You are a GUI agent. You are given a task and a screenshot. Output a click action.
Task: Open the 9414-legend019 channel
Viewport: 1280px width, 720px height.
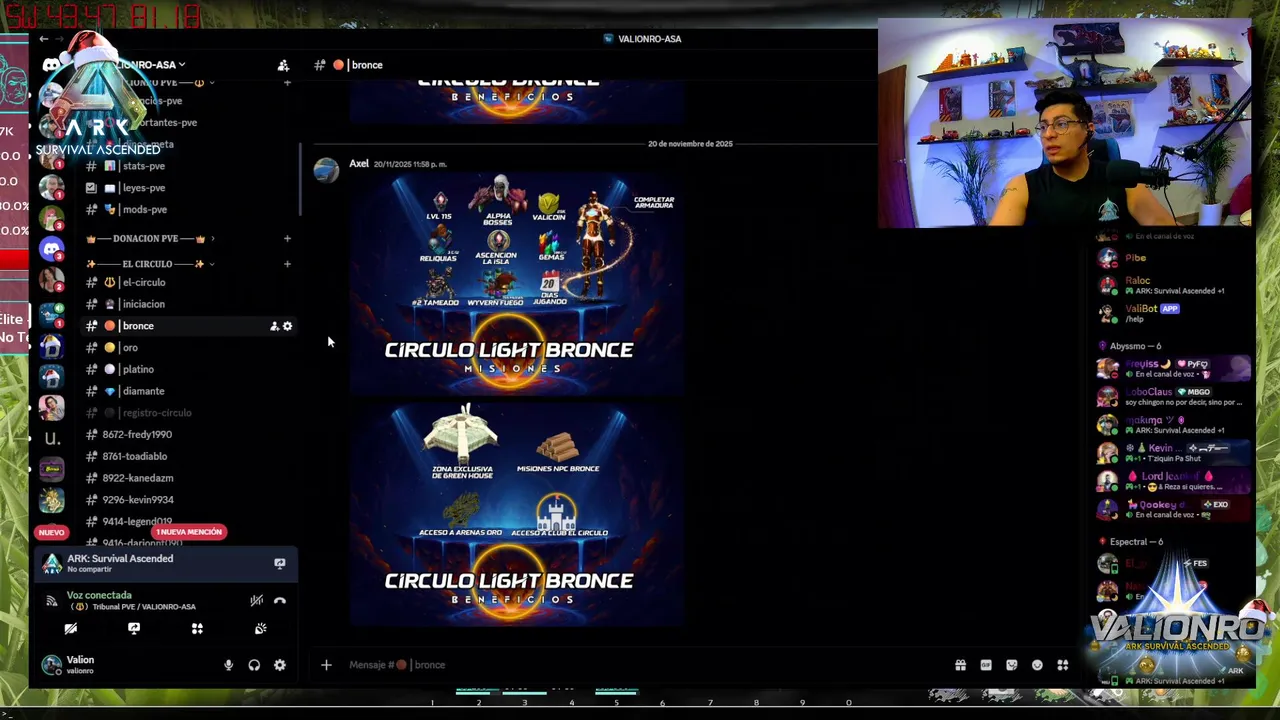click(x=136, y=521)
